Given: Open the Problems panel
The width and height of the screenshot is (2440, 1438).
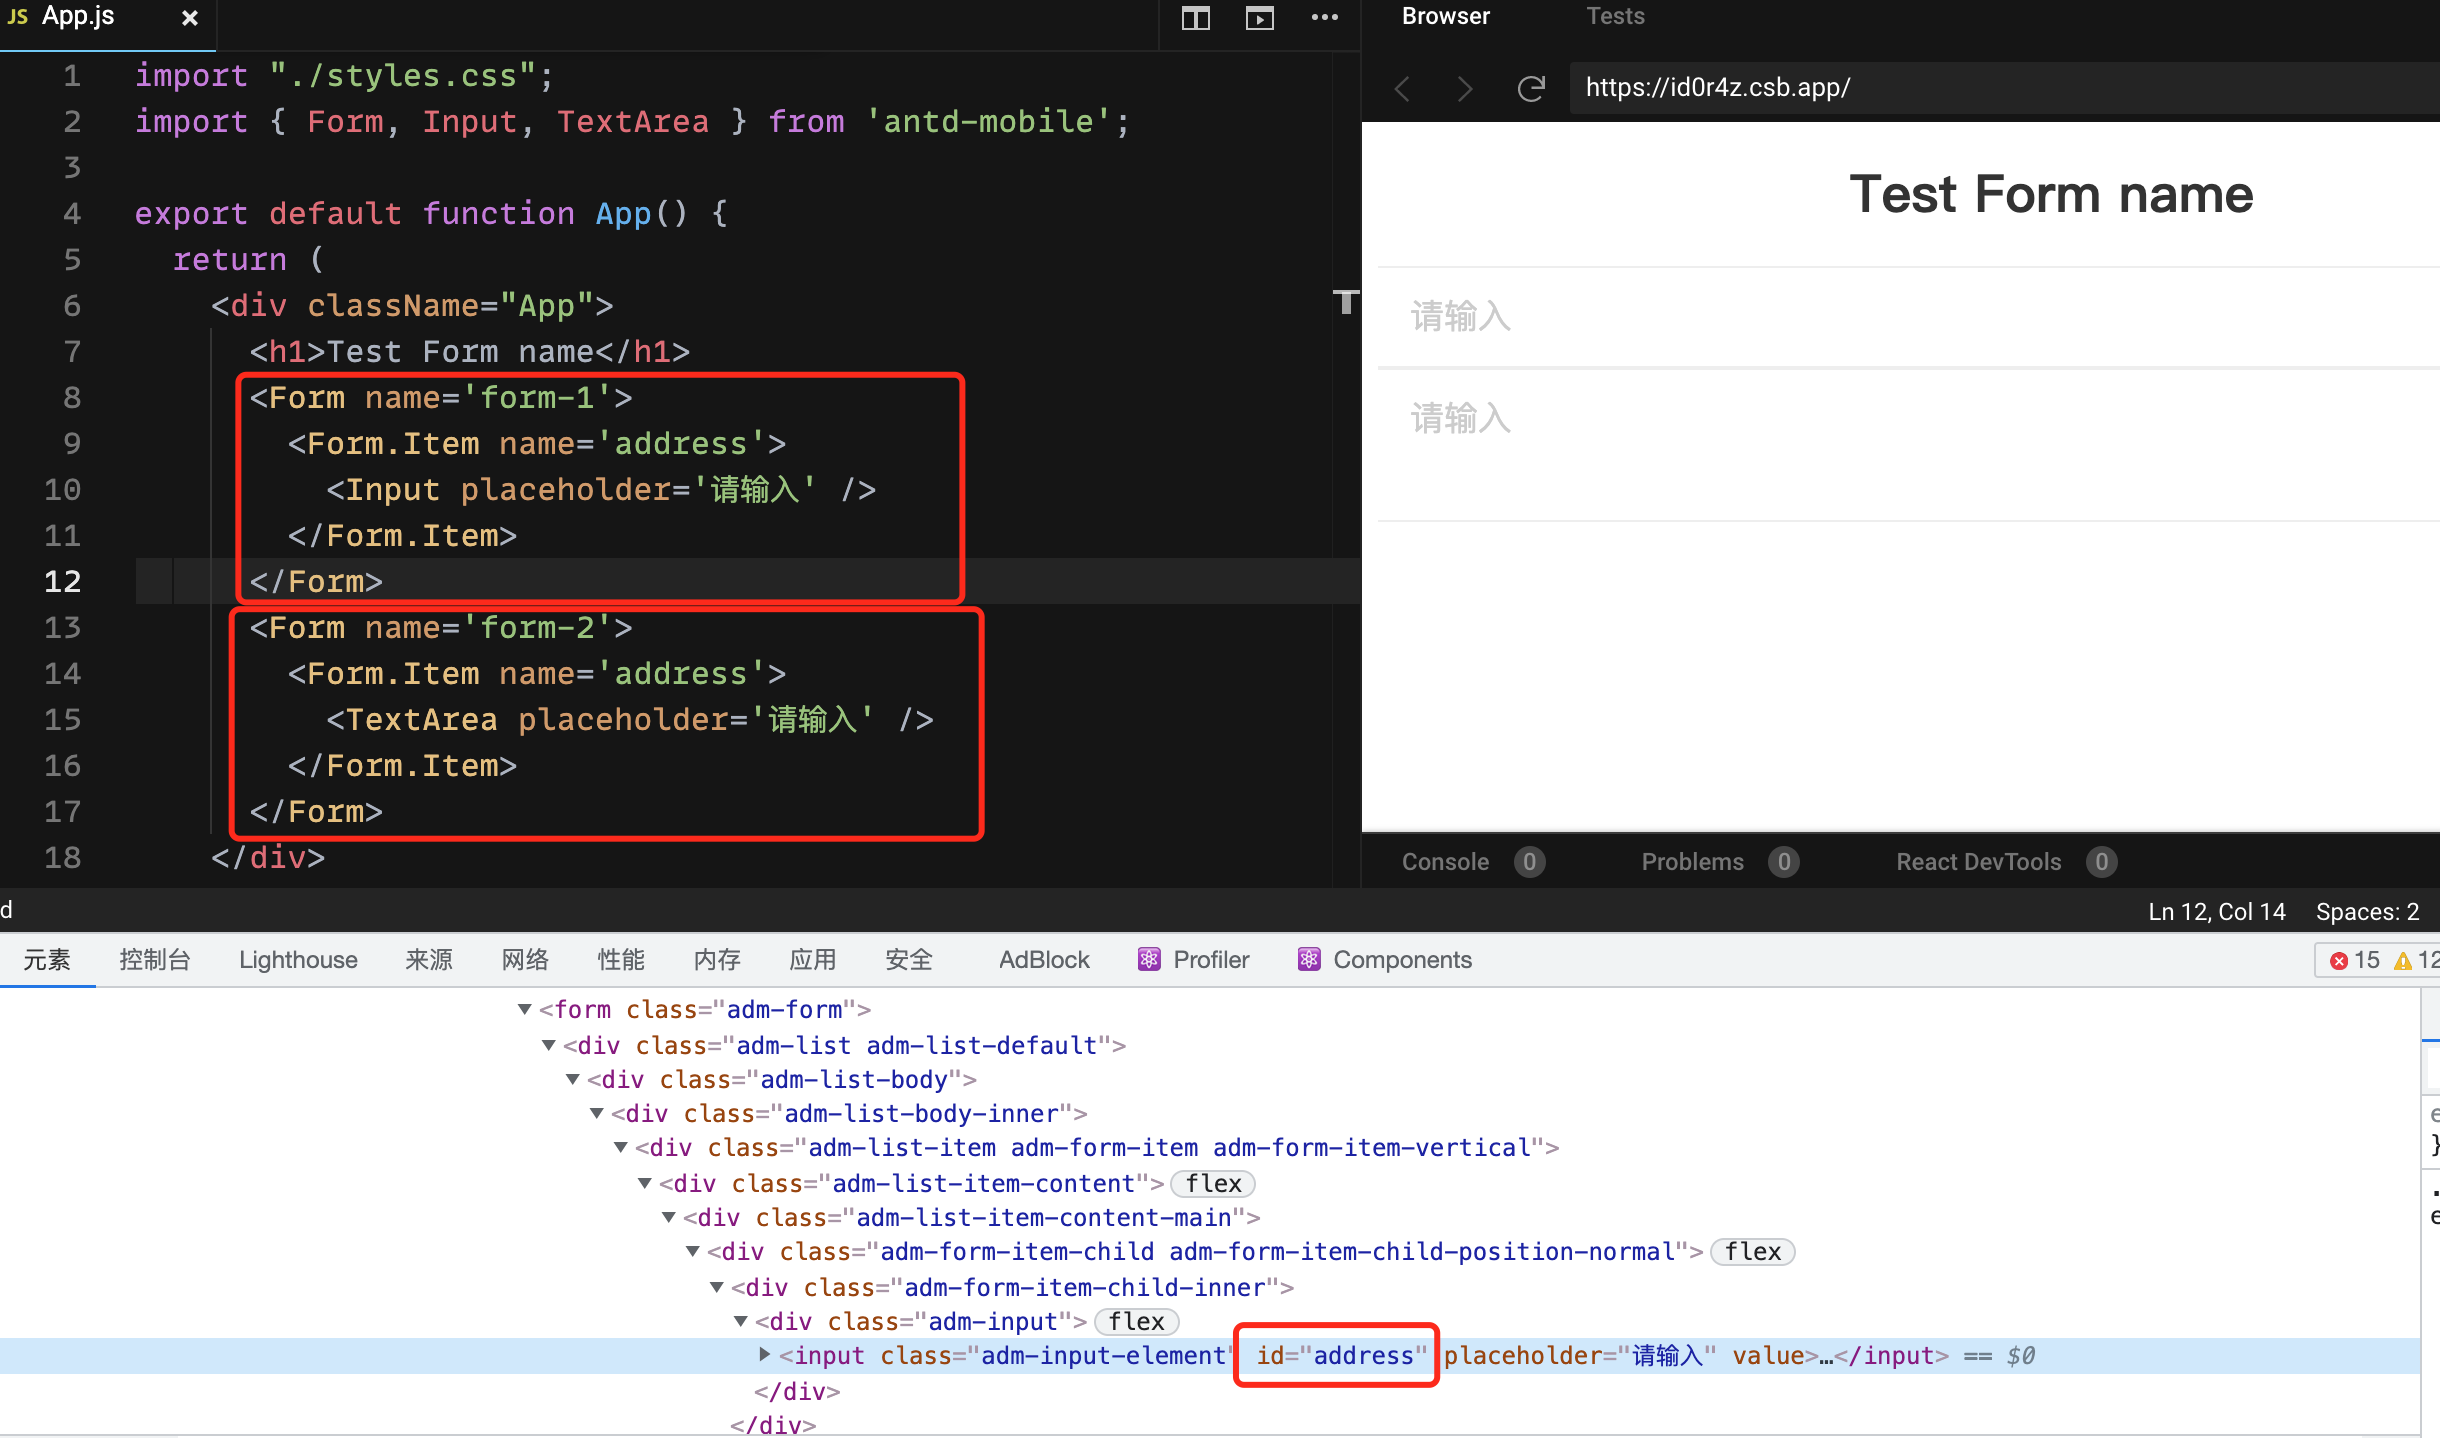Looking at the screenshot, I should tap(1691, 861).
